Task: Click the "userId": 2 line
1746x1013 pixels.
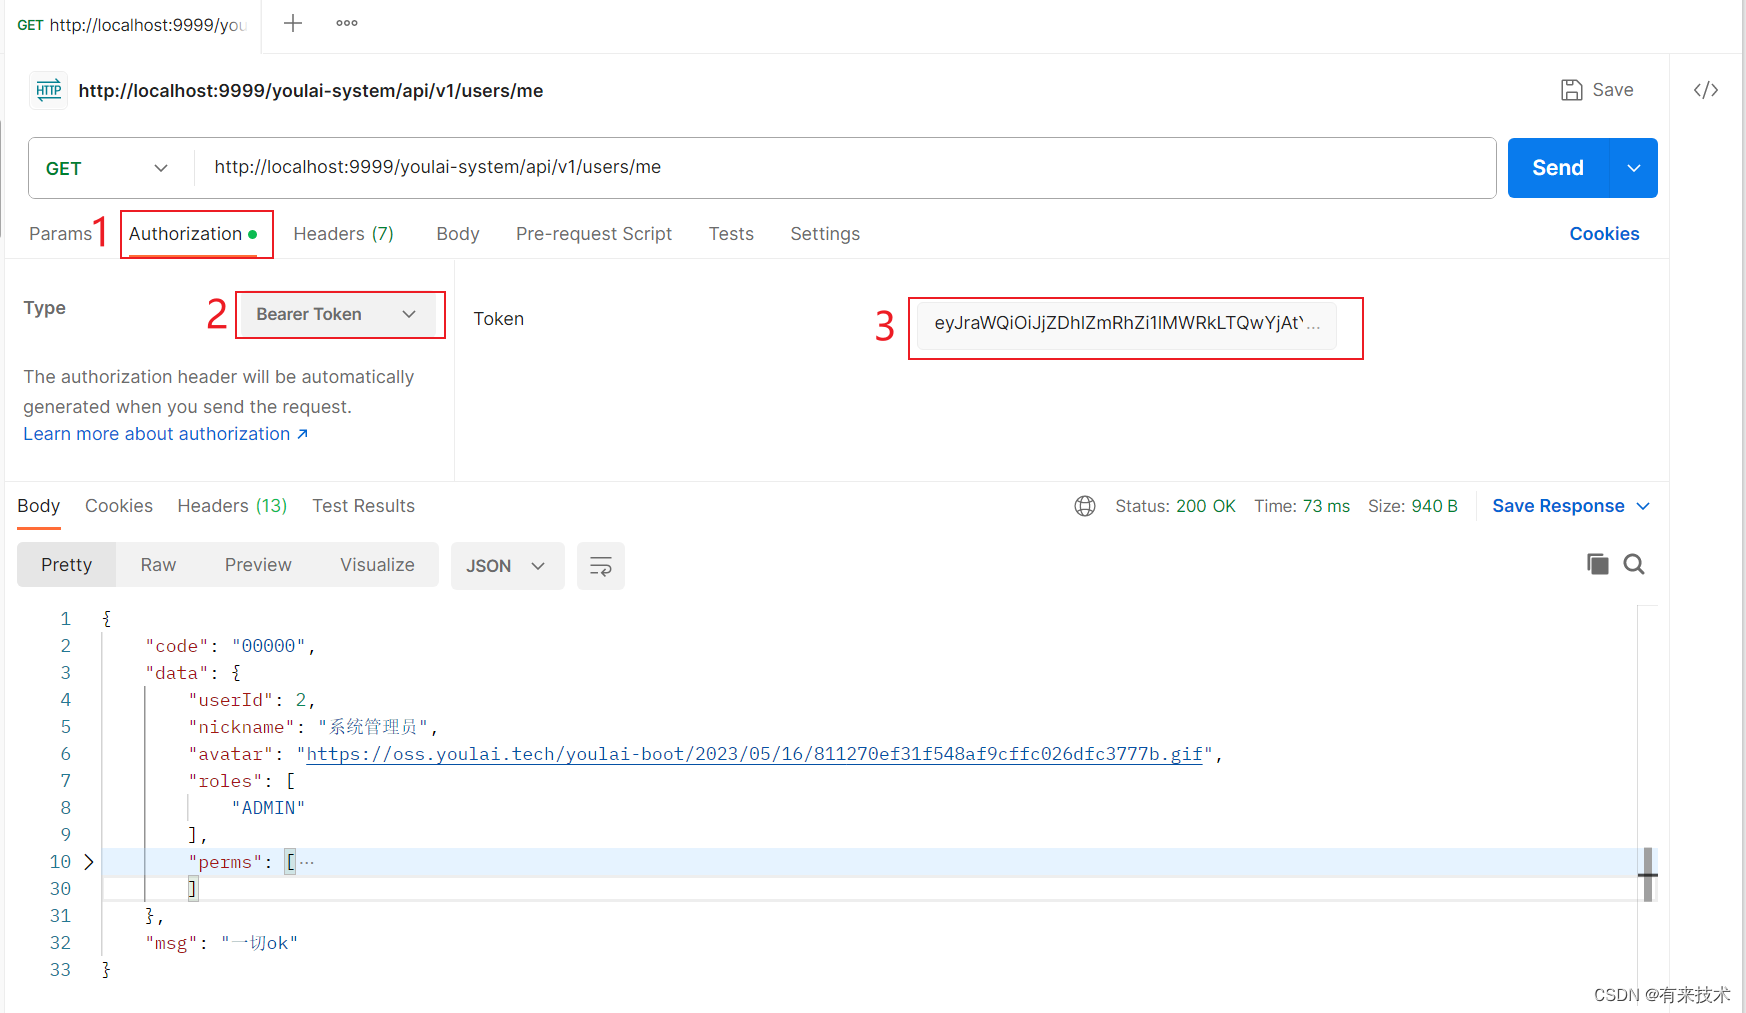Action: (252, 700)
